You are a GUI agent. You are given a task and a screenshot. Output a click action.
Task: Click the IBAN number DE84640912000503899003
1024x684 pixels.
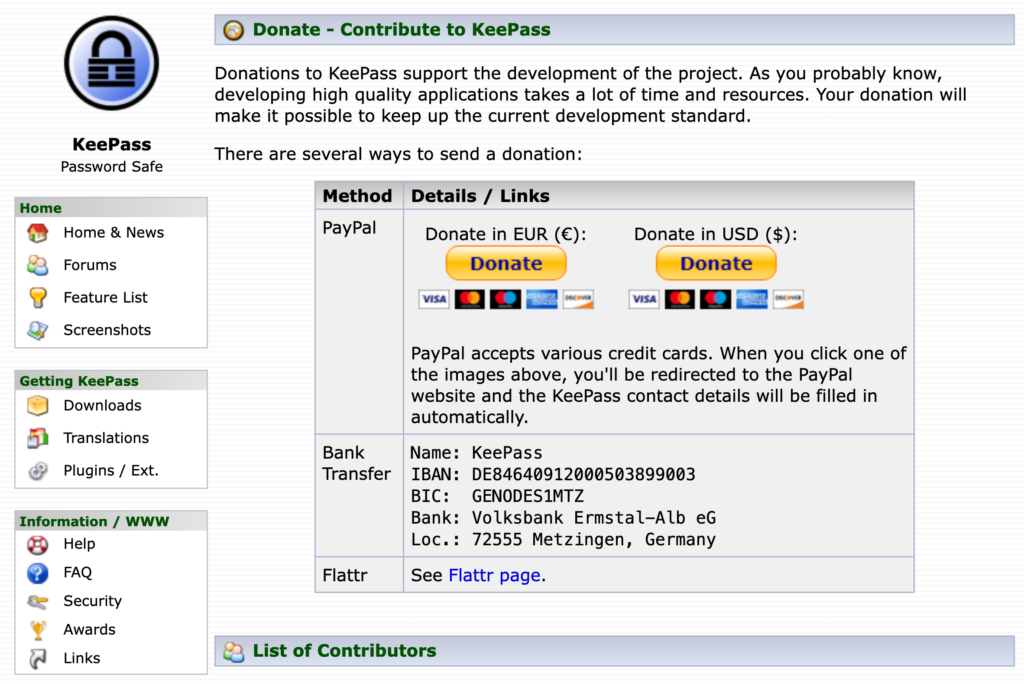pyautogui.click(x=584, y=475)
